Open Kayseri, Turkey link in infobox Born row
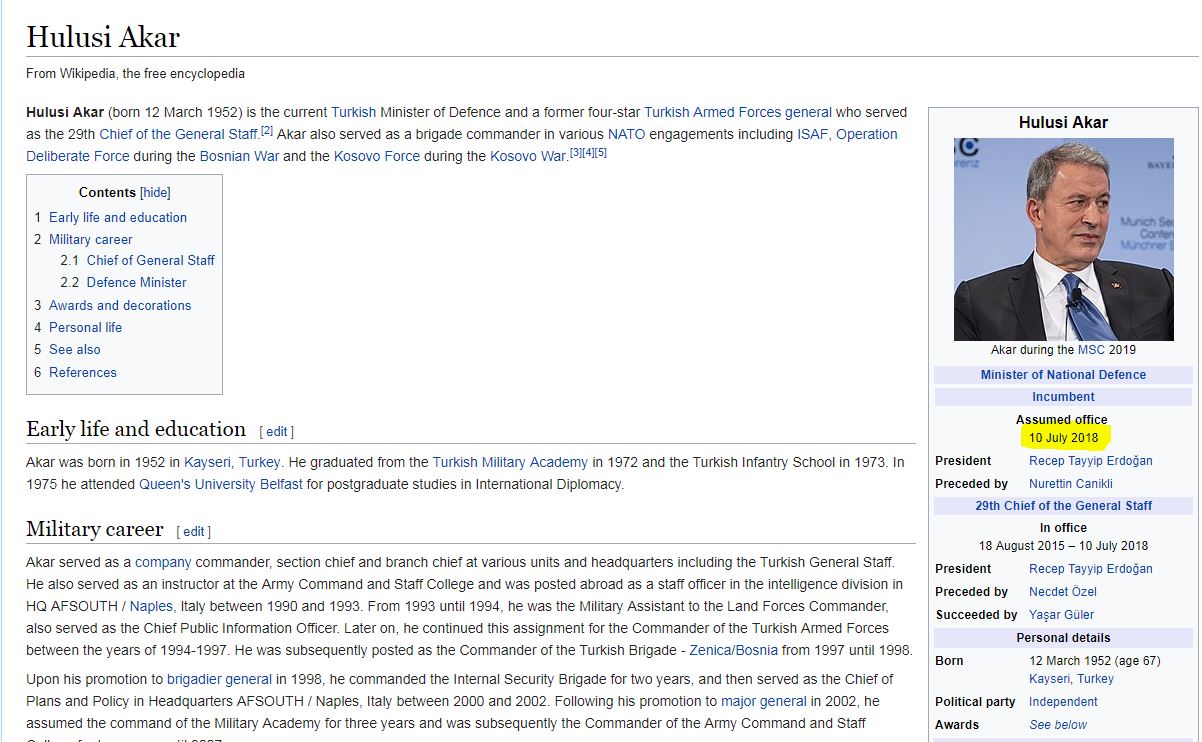This screenshot has width=1202, height=742. (1071, 679)
